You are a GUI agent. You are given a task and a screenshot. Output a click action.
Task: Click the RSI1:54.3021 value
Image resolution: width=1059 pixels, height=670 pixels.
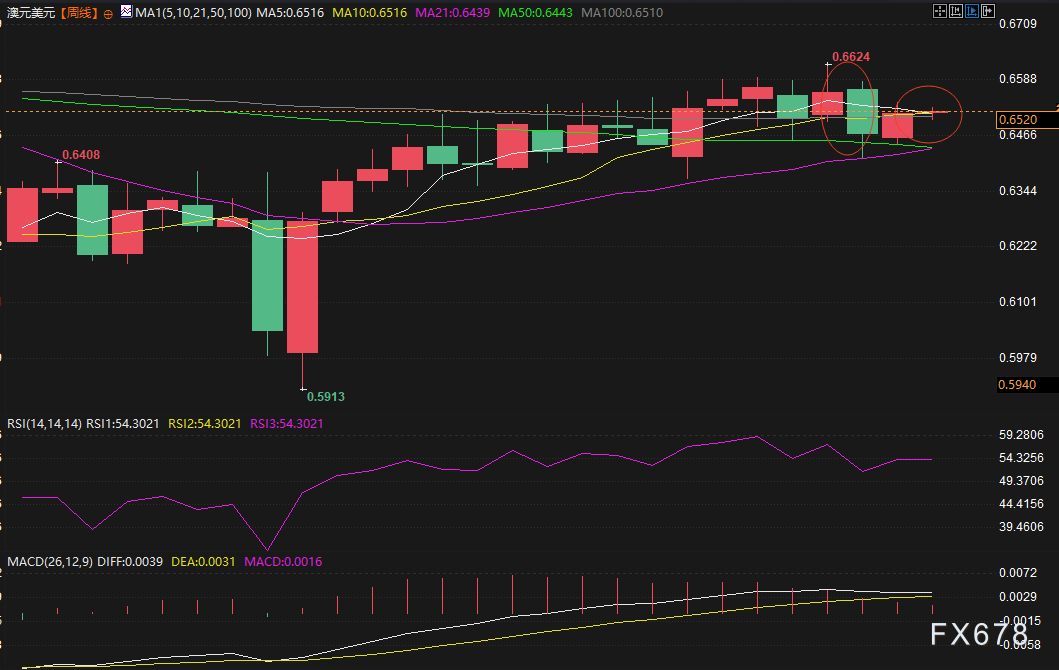pyautogui.click(x=123, y=423)
